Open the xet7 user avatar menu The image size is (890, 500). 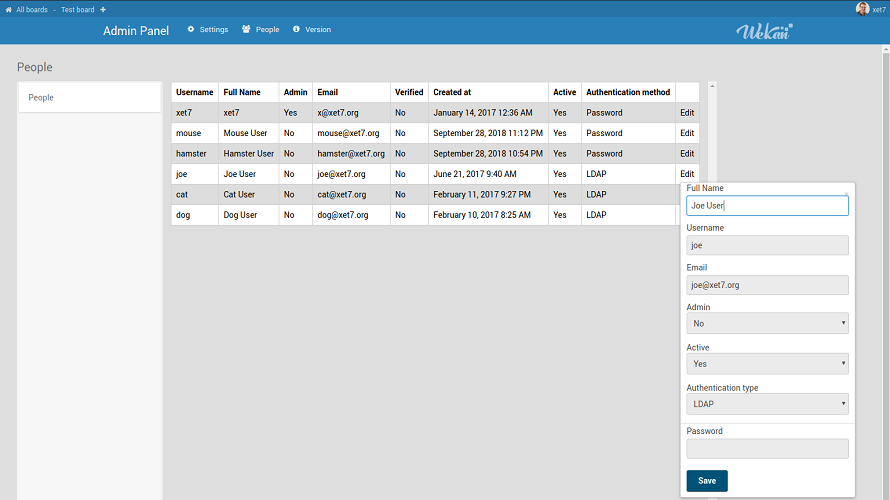click(862, 9)
